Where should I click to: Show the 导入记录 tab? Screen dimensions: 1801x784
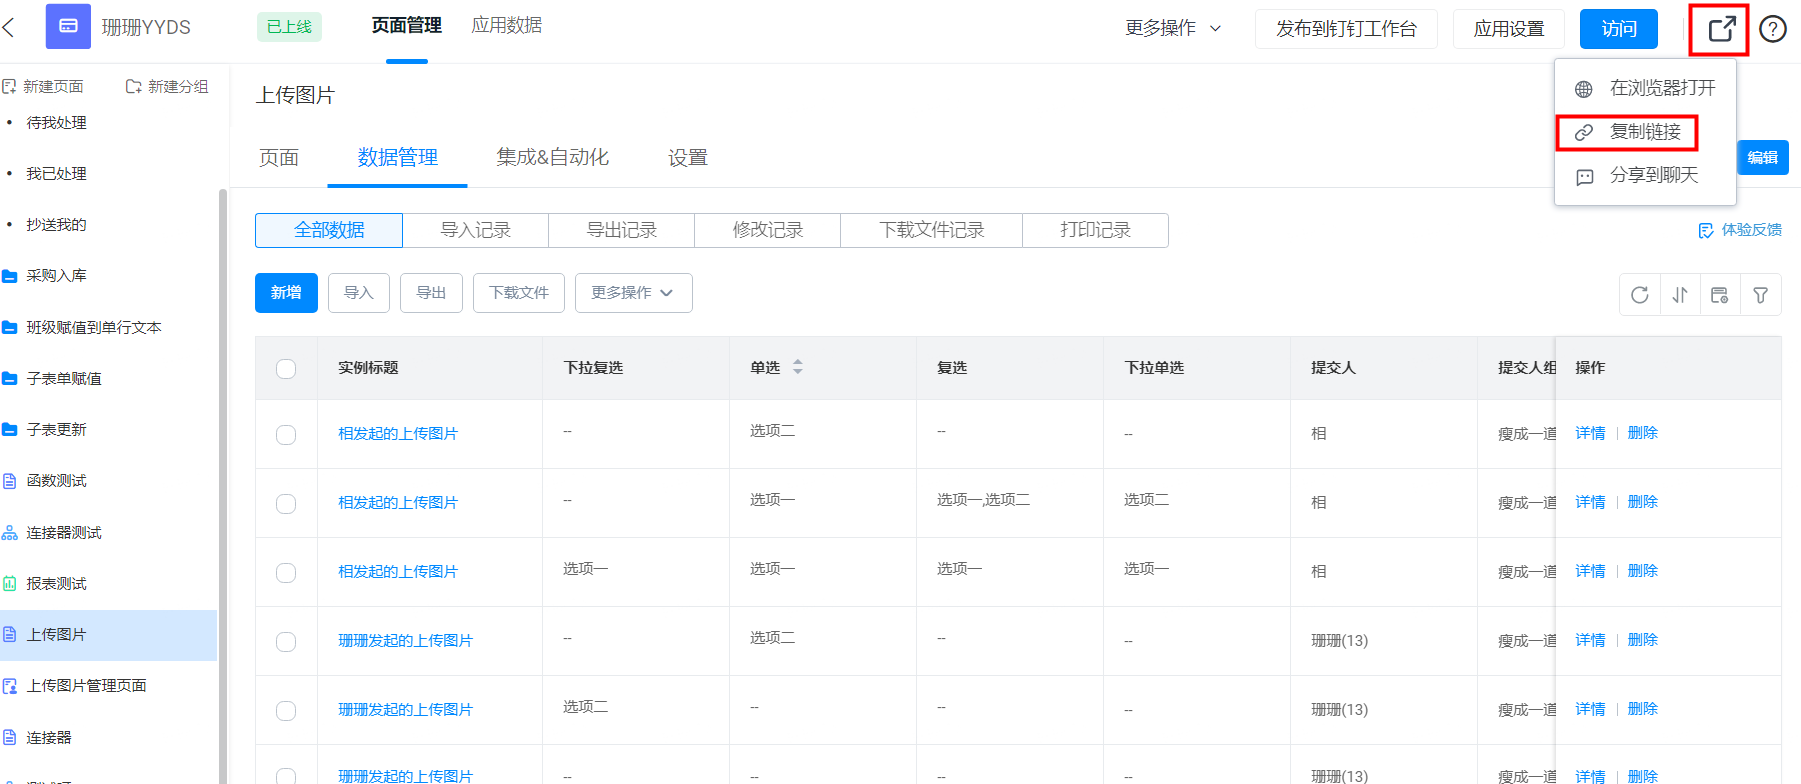coord(476,230)
